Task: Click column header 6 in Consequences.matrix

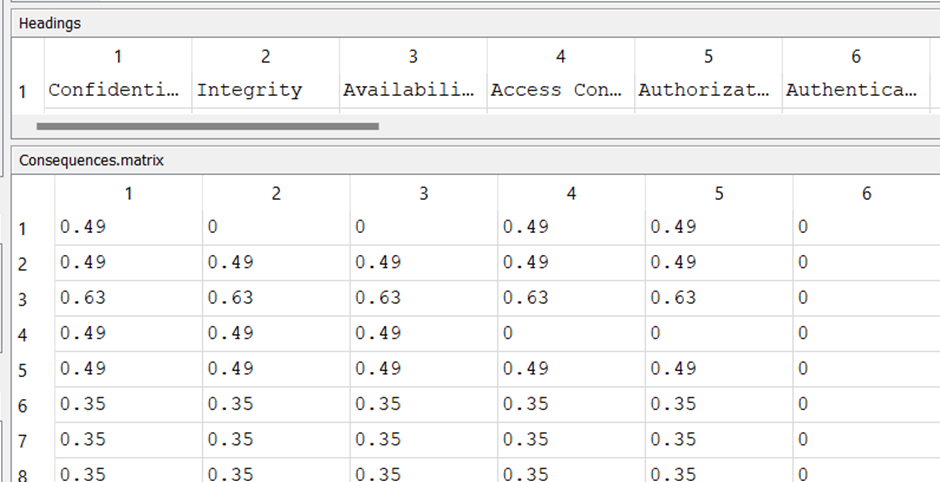Action: pyautogui.click(x=866, y=193)
